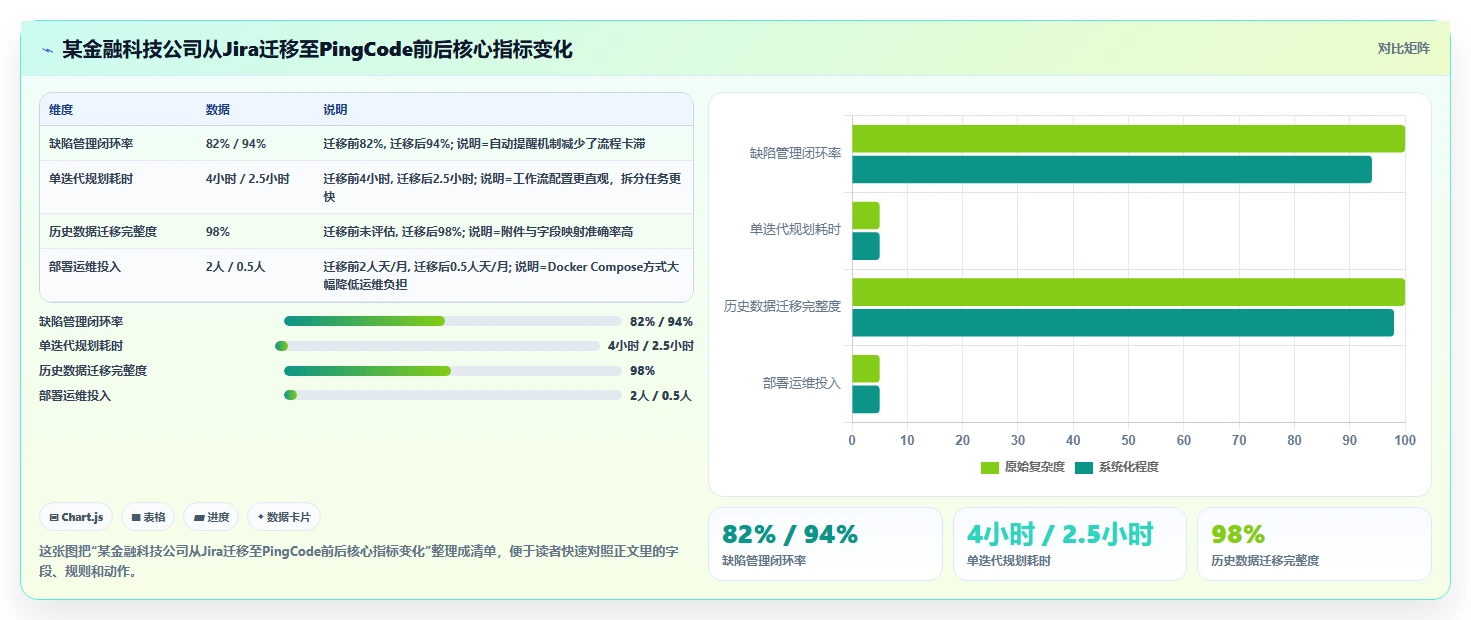Click table cell 98%
The height and width of the screenshot is (620, 1471).
point(218,231)
